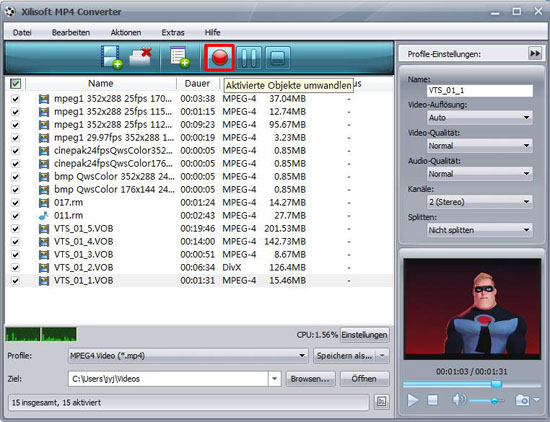The height and width of the screenshot is (422, 550).
Task: Play the preview video
Action: tap(413, 400)
